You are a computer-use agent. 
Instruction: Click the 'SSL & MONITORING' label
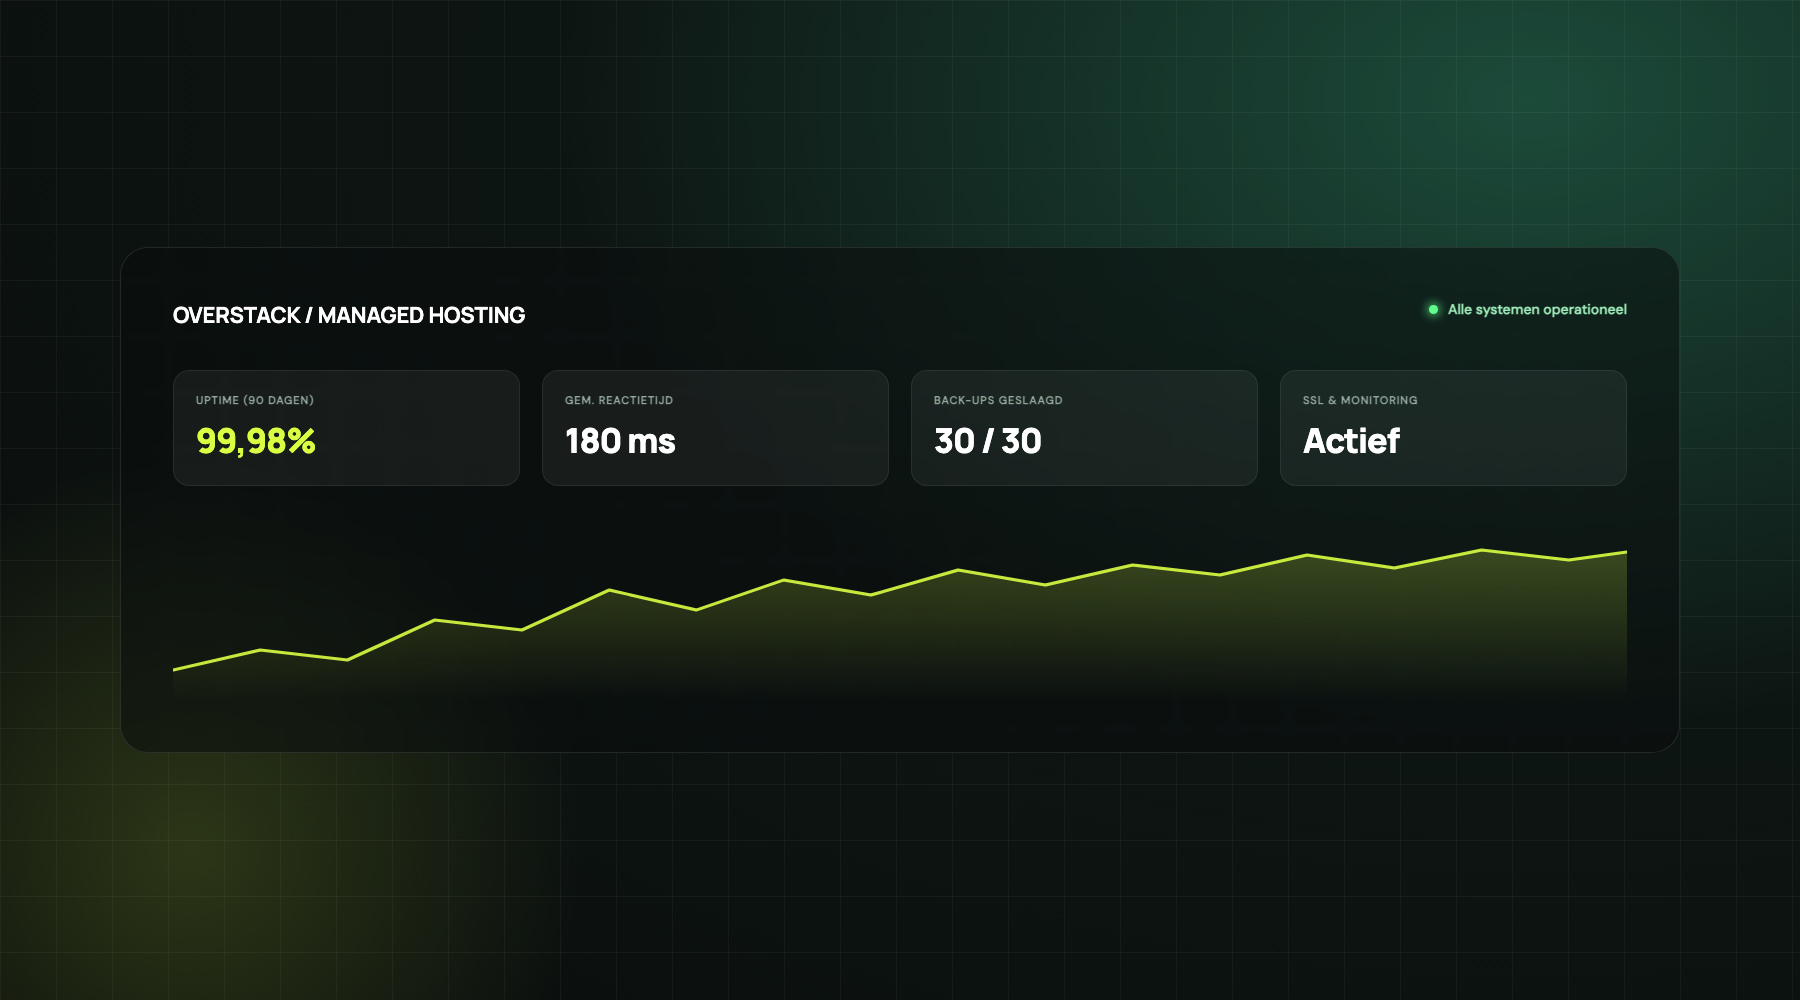(1360, 400)
